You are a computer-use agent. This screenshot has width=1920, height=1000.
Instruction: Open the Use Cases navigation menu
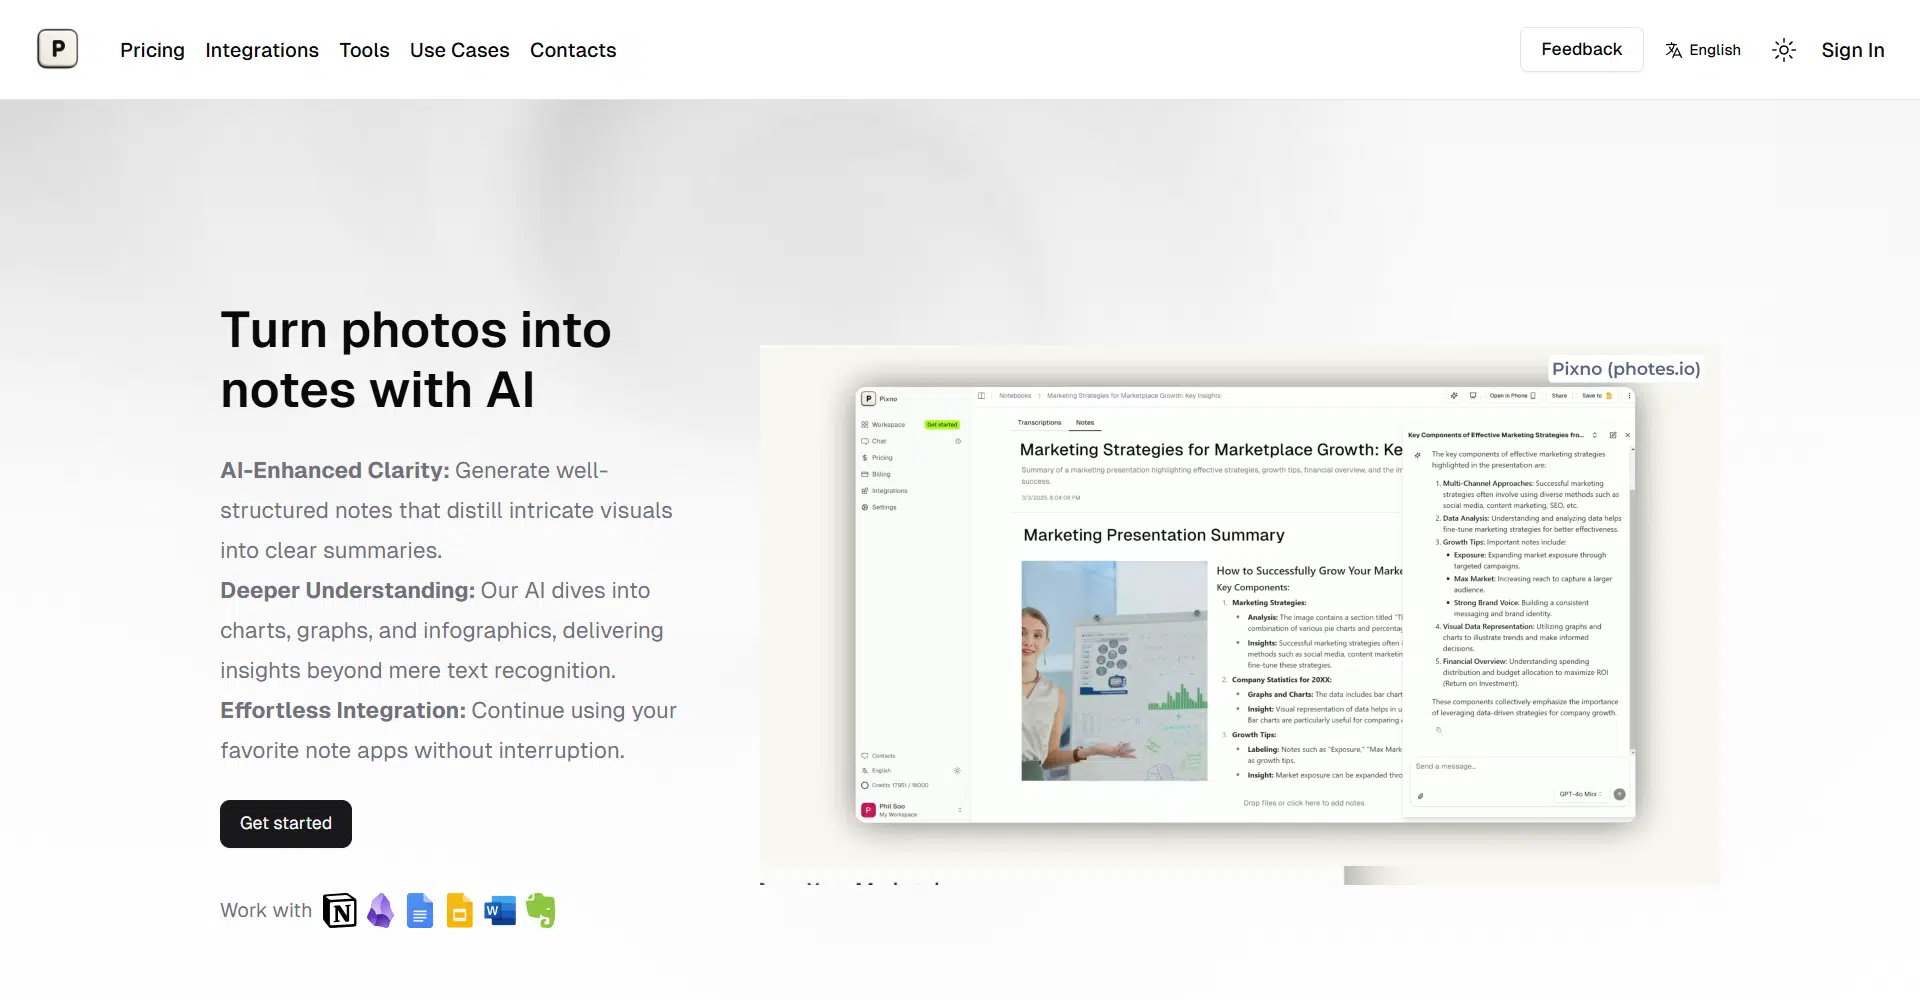(x=459, y=50)
